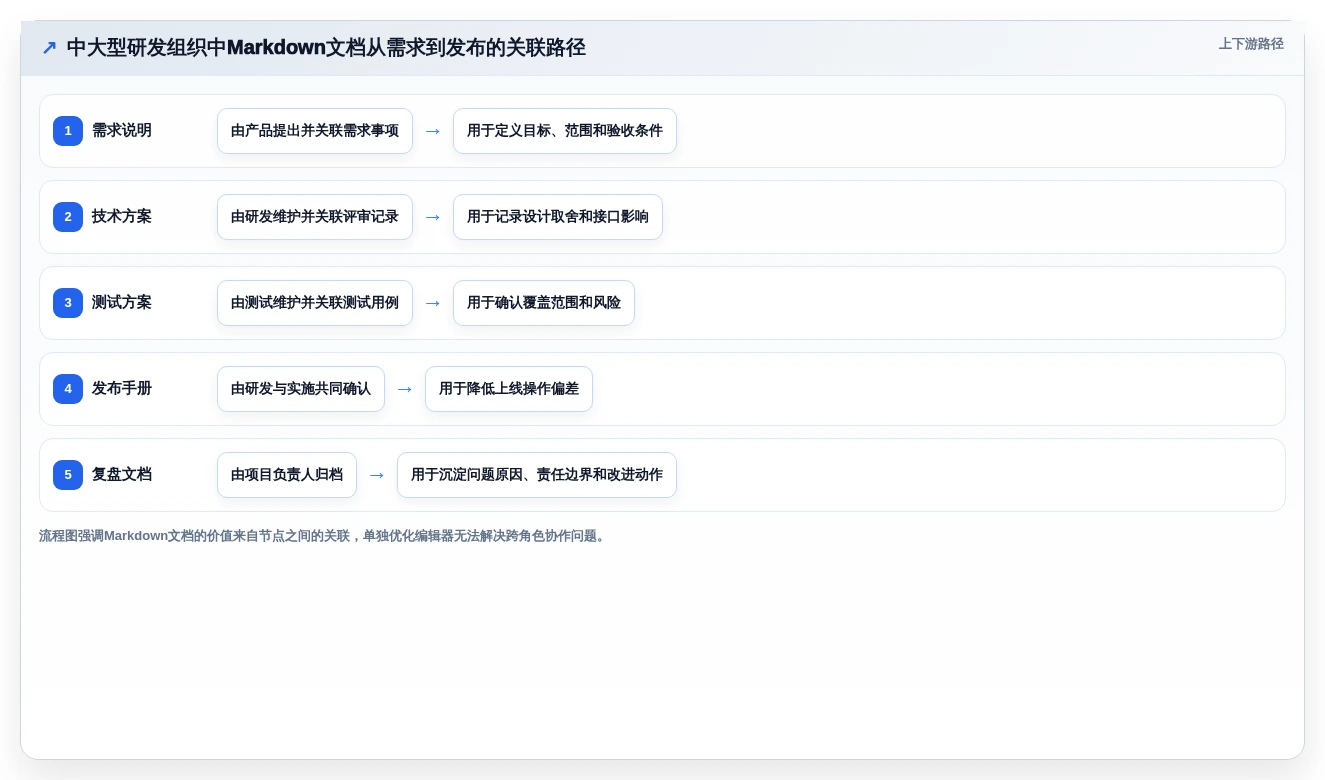The image size is (1325, 780).
Task: Select the 由研发与实施共同确认 node
Action: click(x=301, y=389)
